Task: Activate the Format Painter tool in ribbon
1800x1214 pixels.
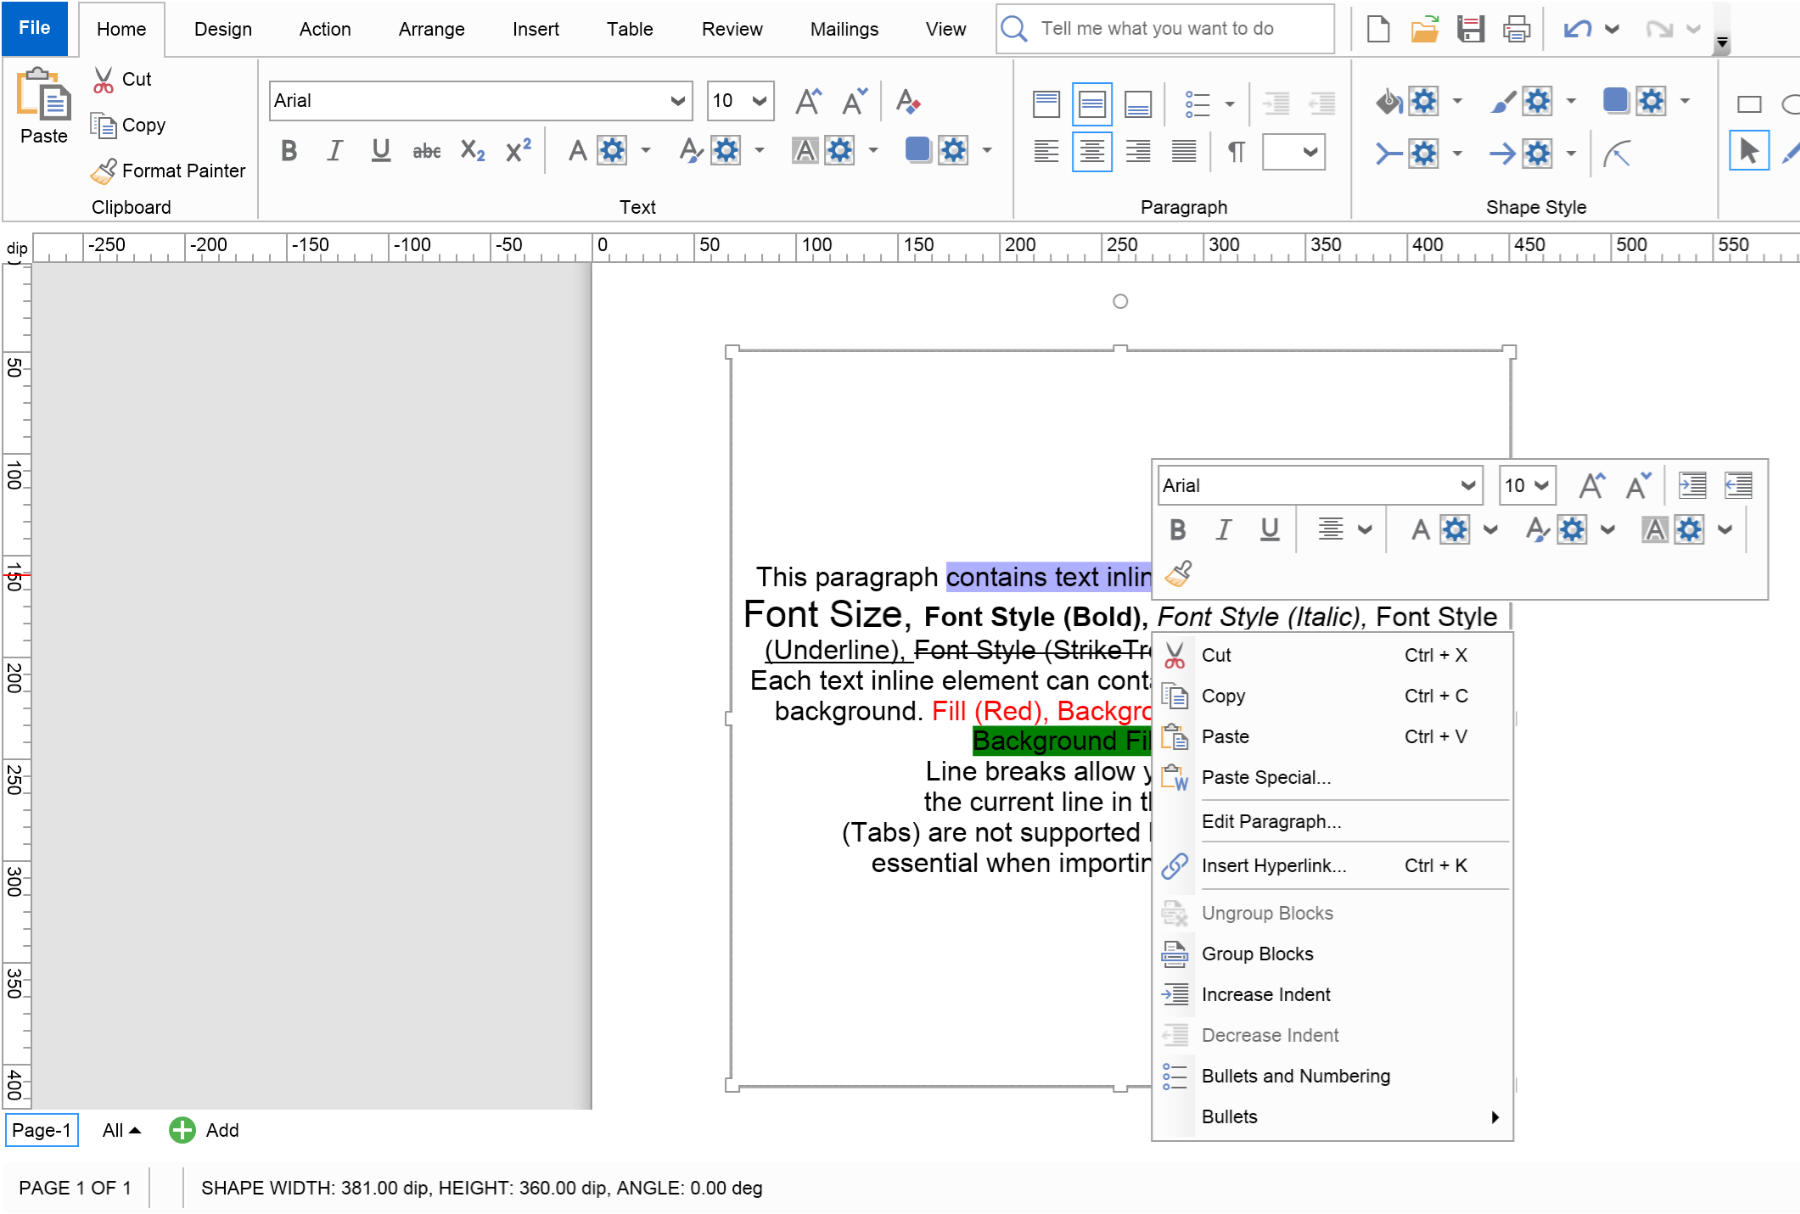Action: (168, 171)
